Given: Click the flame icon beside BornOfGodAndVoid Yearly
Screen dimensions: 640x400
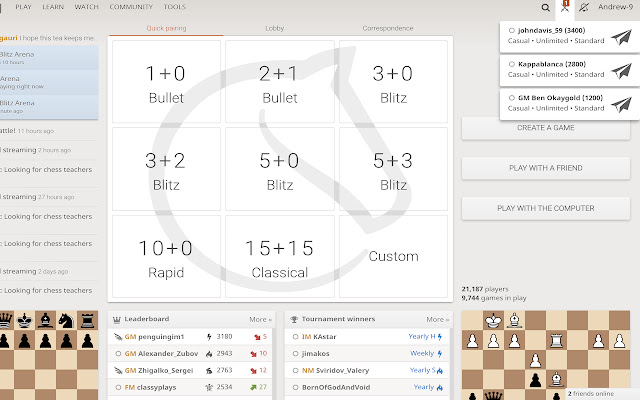Looking at the screenshot, I should pos(440,387).
